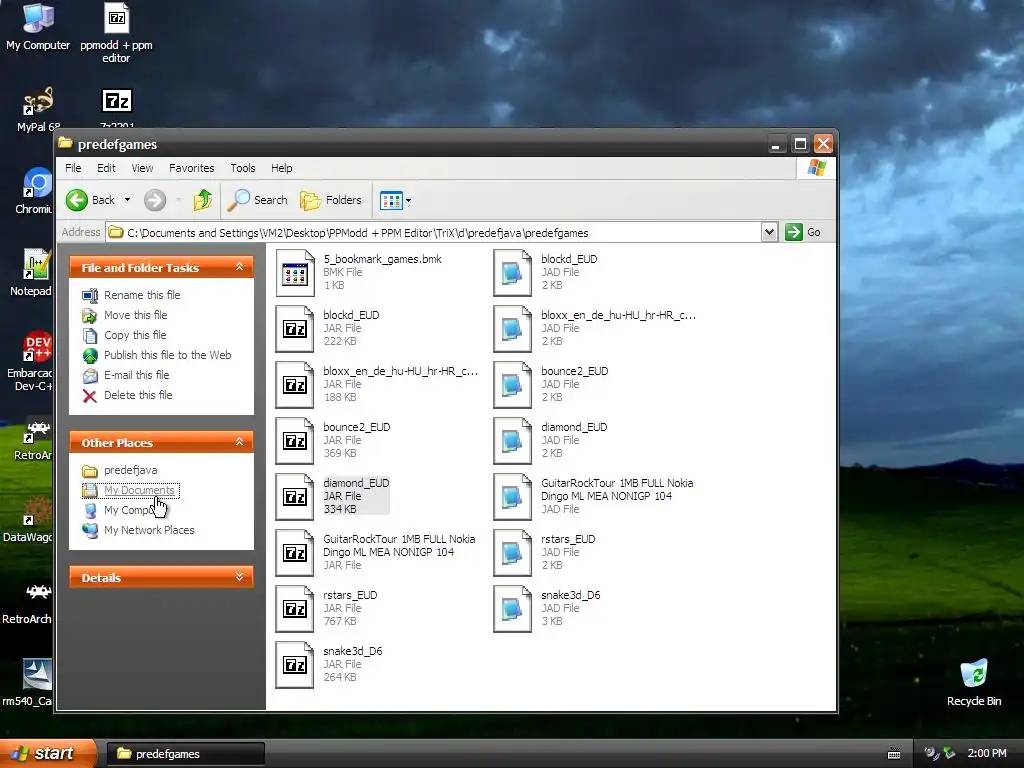The height and width of the screenshot is (768, 1024).
Task: Click Publish this file to the Web
Action: pos(167,355)
